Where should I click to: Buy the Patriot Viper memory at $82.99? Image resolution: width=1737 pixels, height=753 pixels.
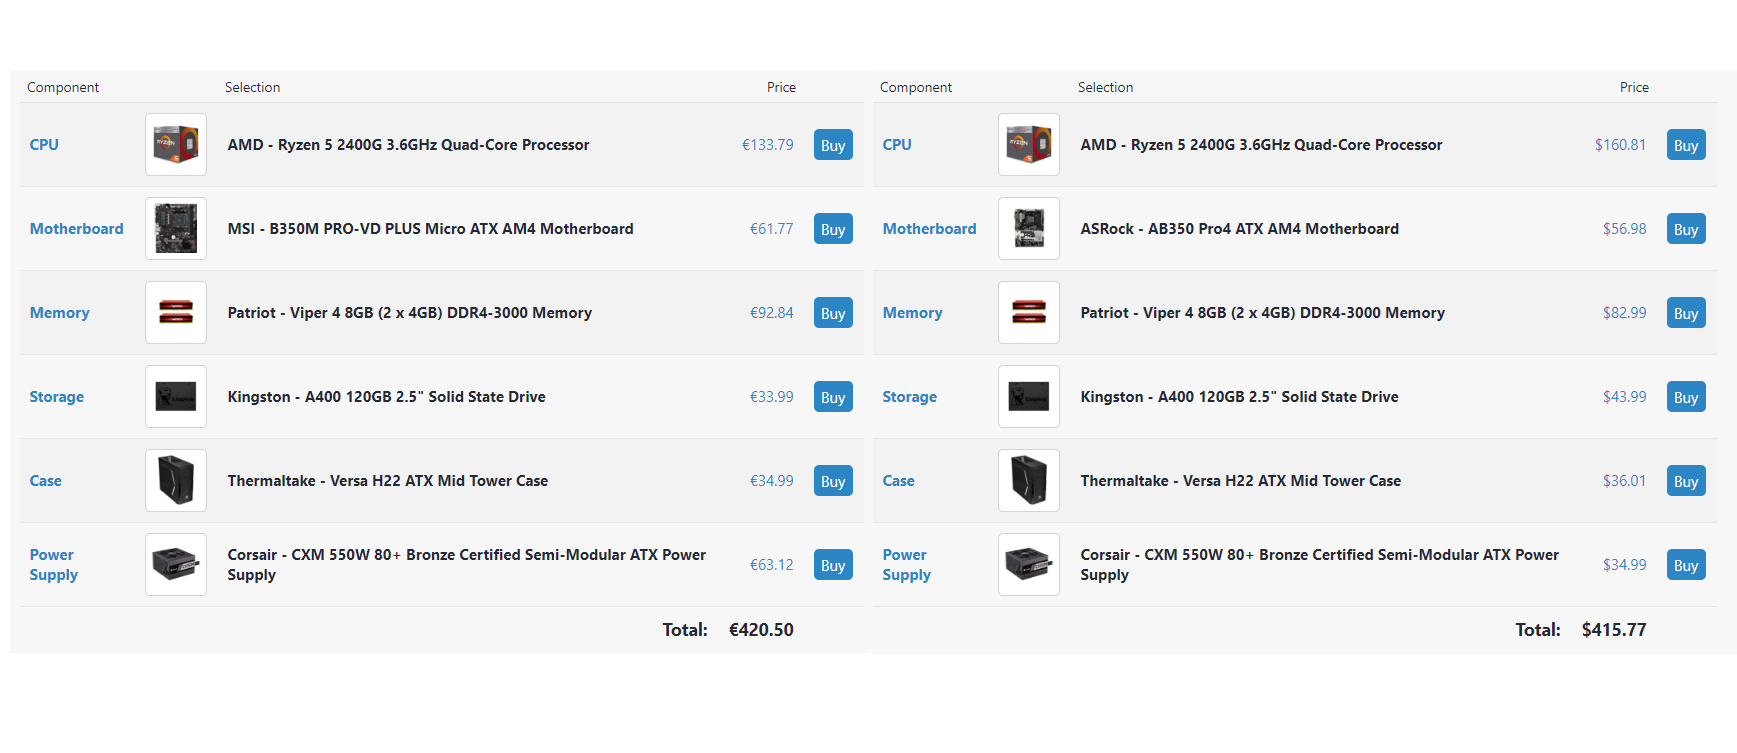pyautogui.click(x=1686, y=313)
